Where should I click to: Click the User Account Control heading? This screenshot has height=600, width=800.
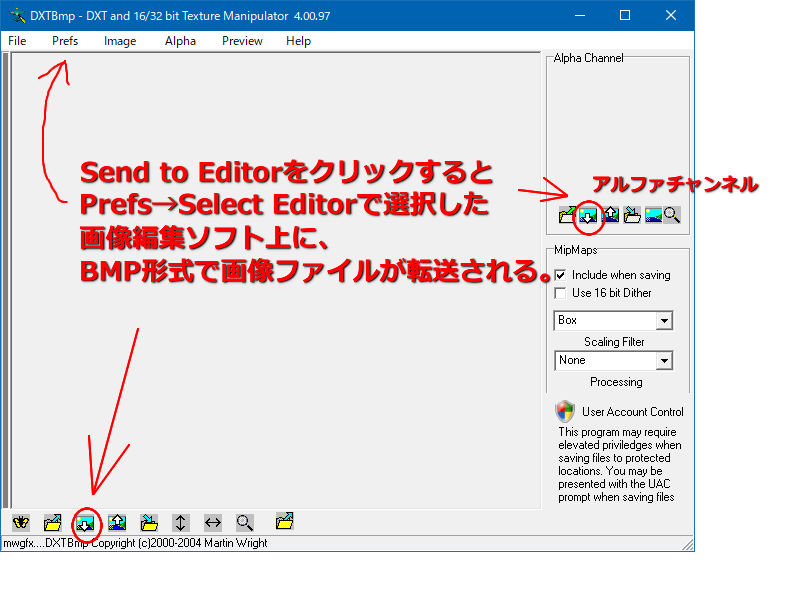[633, 412]
